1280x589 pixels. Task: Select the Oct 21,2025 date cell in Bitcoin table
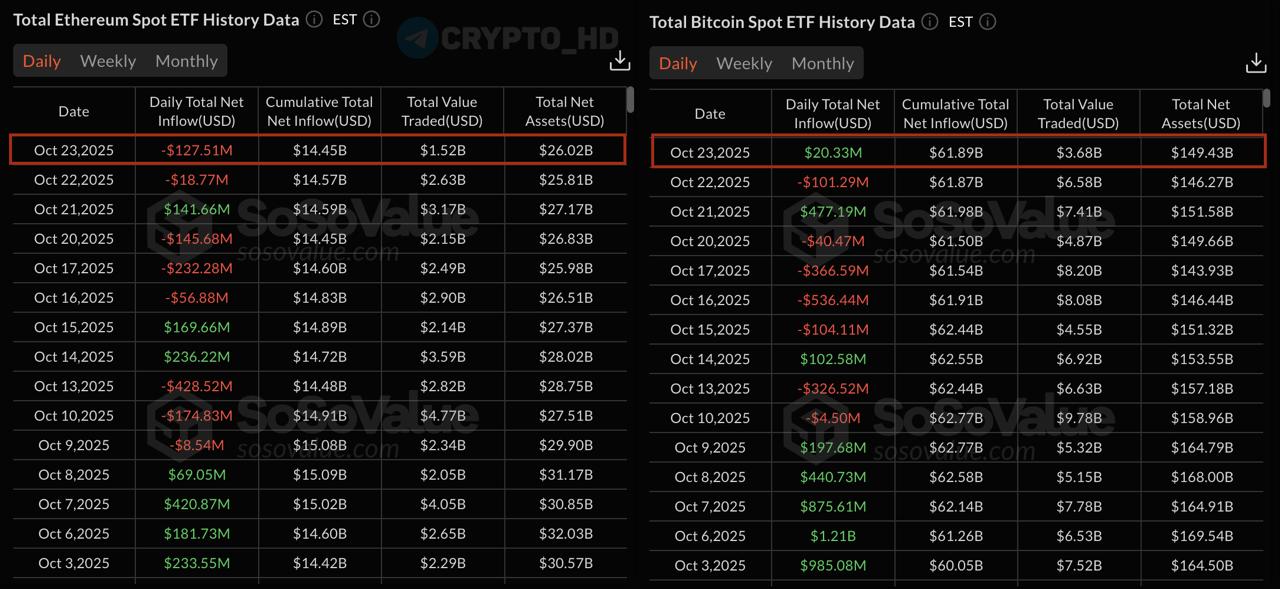point(710,211)
